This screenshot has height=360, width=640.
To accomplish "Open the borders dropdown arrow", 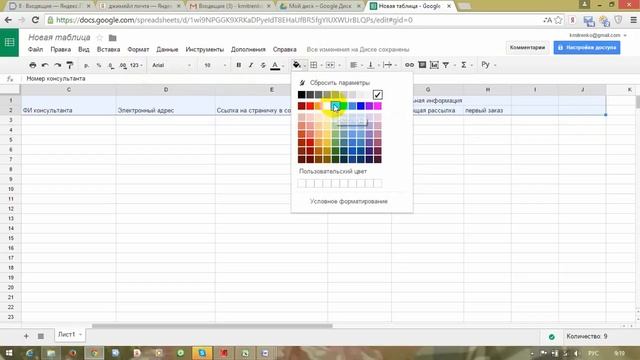I will click(x=322, y=65).
